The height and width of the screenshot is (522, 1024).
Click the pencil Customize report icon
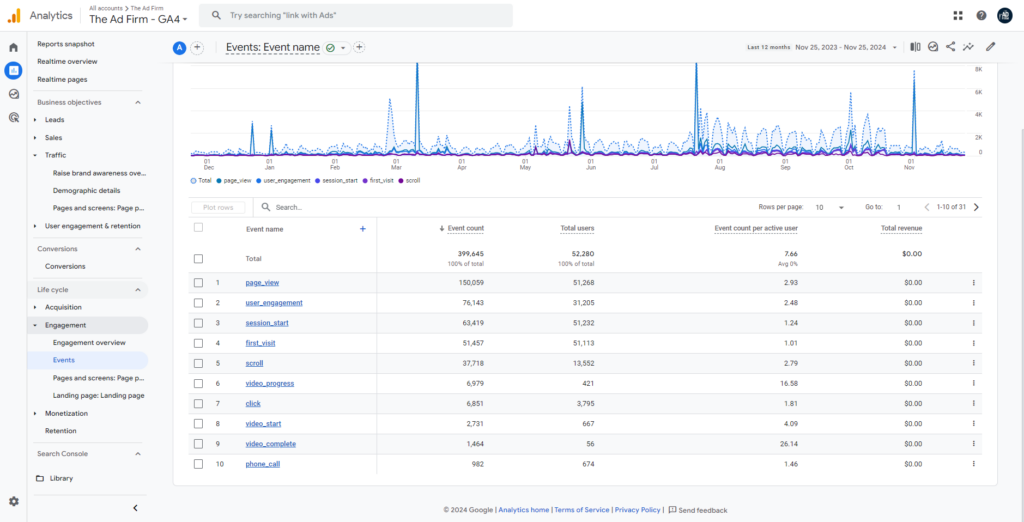[x=990, y=46]
